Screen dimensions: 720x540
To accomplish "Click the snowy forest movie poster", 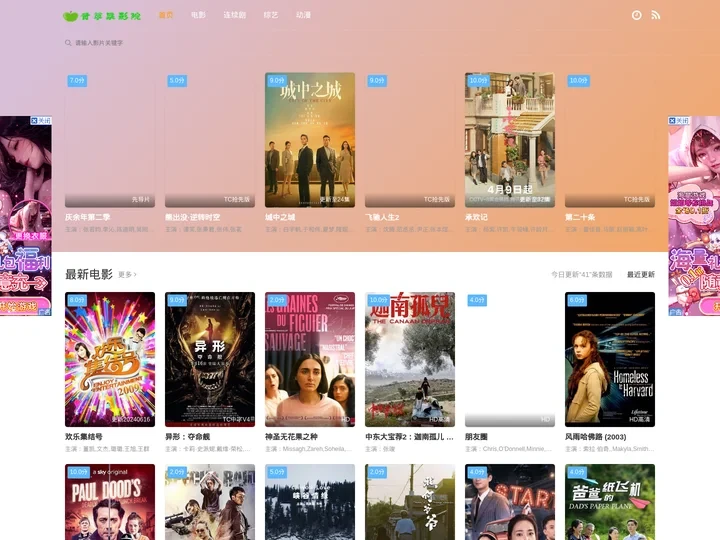I will click(x=310, y=502).
